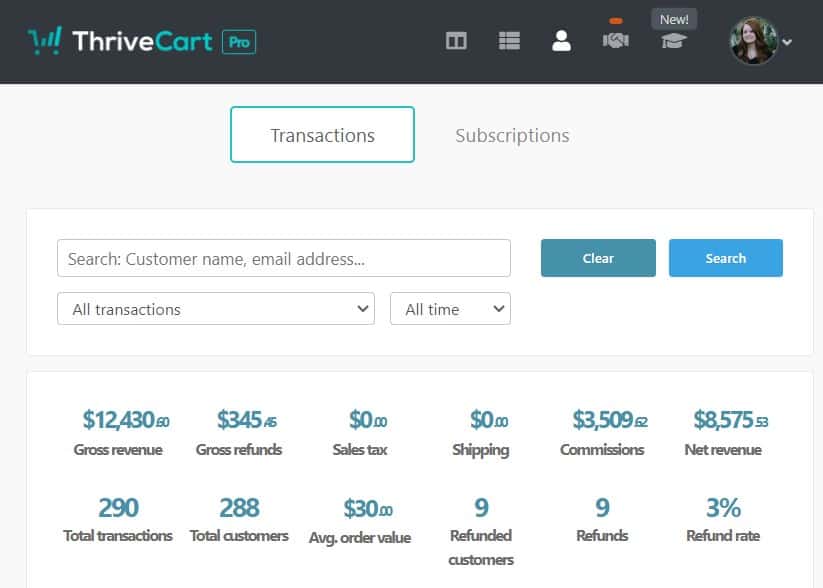Click the 288 Total customers value
Image resolution: width=823 pixels, height=588 pixels.
point(239,508)
